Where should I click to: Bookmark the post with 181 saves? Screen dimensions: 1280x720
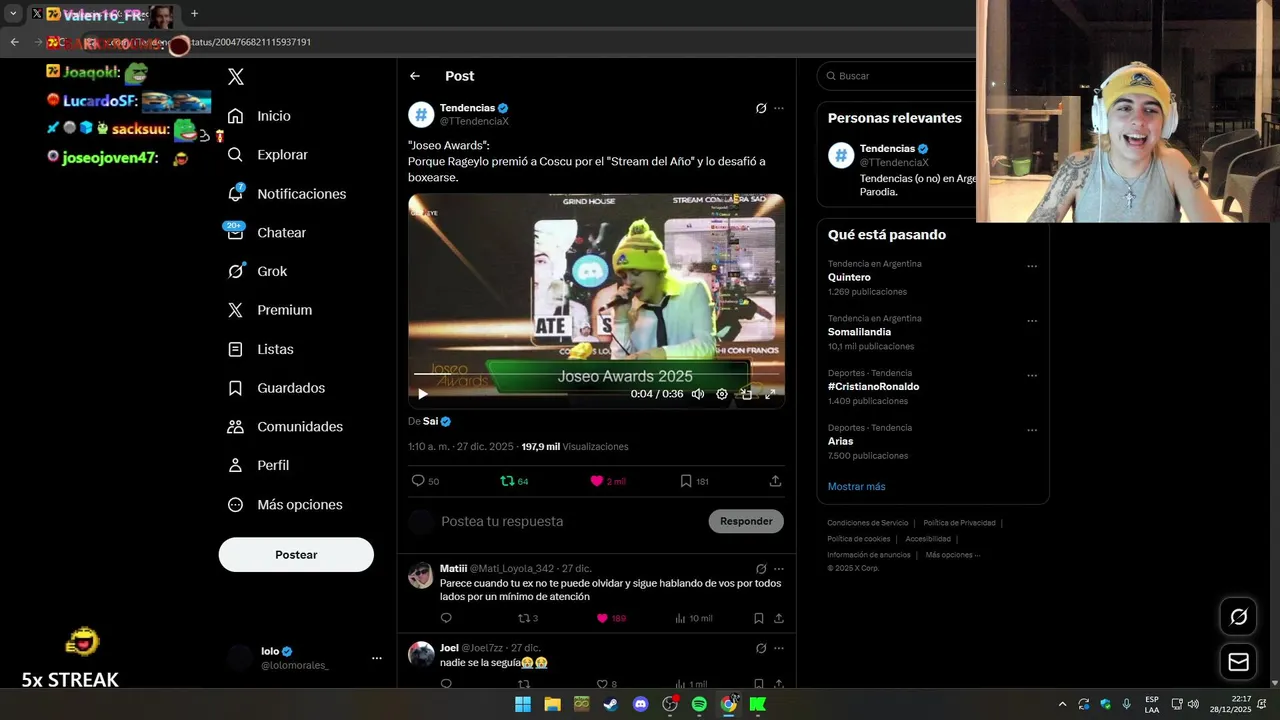(695, 481)
